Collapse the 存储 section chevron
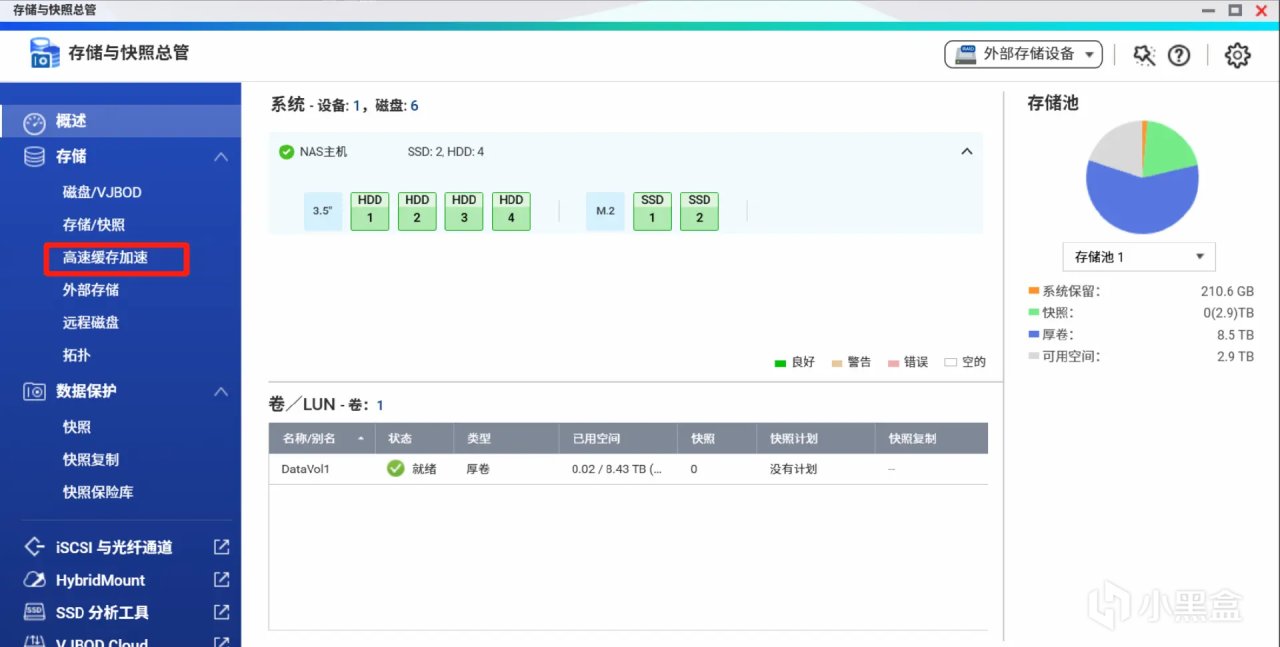1280x647 pixels. [x=222, y=157]
